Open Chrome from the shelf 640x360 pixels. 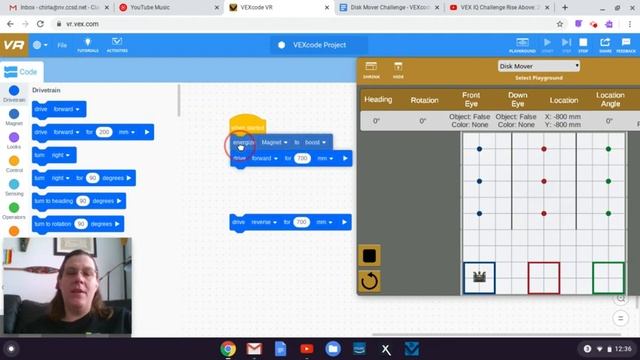click(228, 349)
